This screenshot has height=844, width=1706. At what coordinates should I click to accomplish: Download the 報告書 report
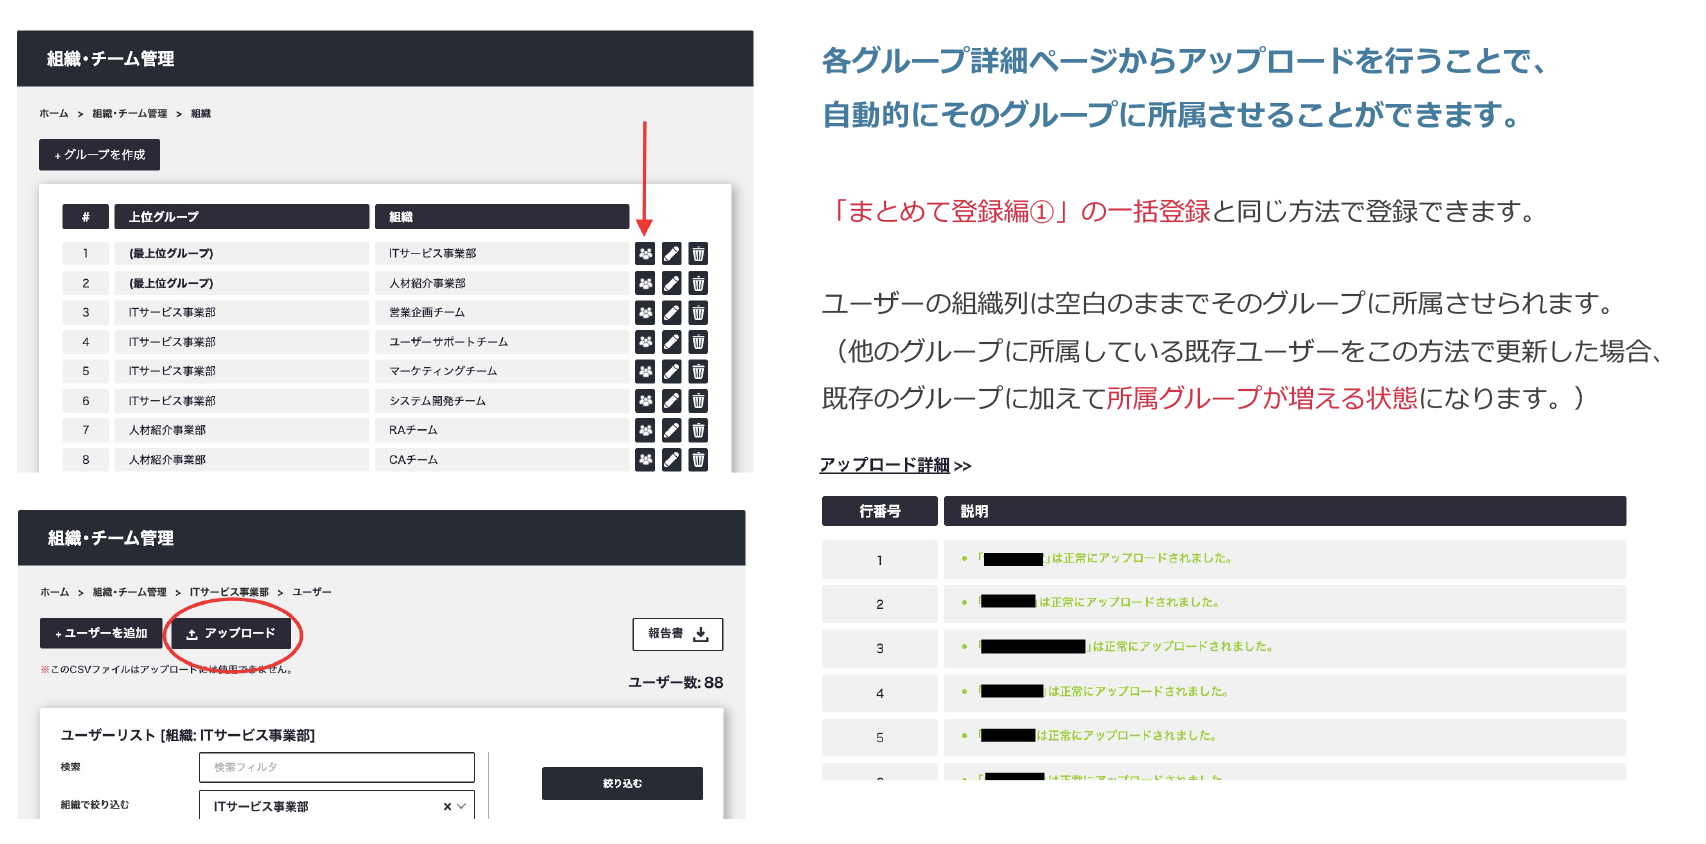pos(678,634)
